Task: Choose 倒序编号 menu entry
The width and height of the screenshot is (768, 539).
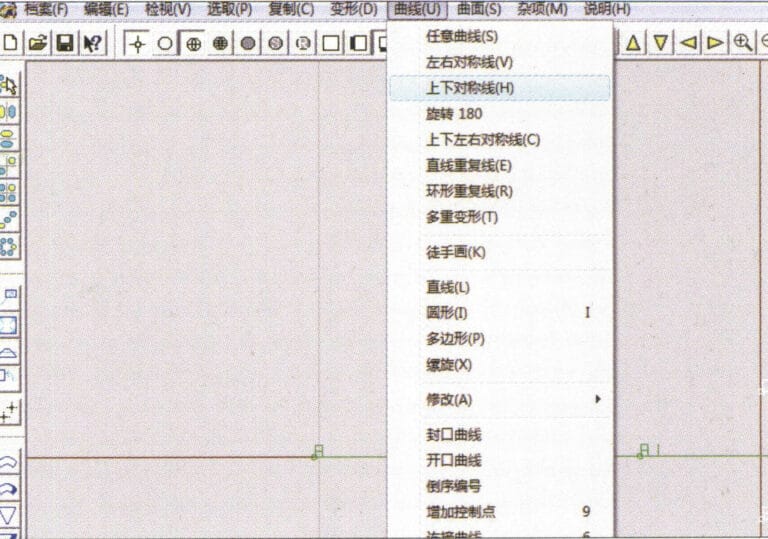Action: [501, 486]
